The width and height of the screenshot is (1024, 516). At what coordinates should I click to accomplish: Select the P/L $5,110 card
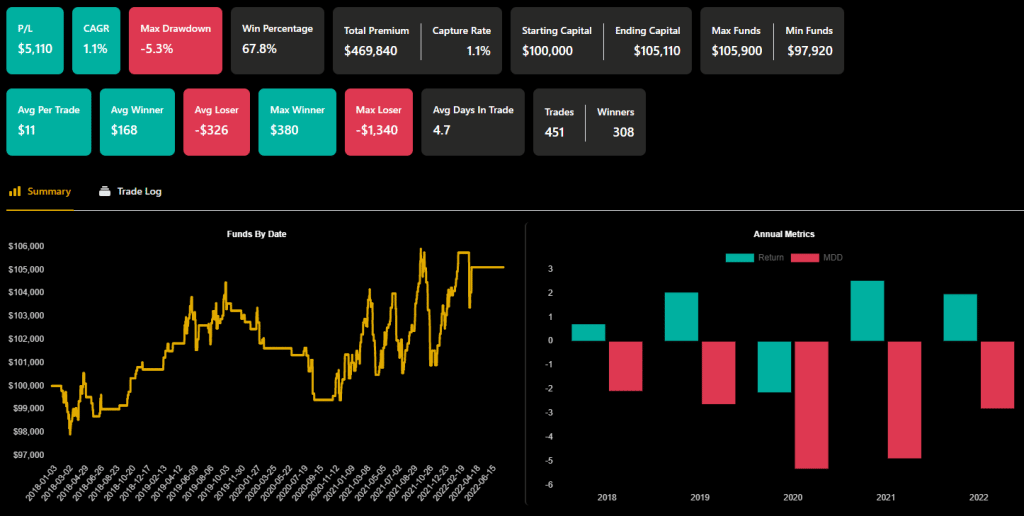36,40
